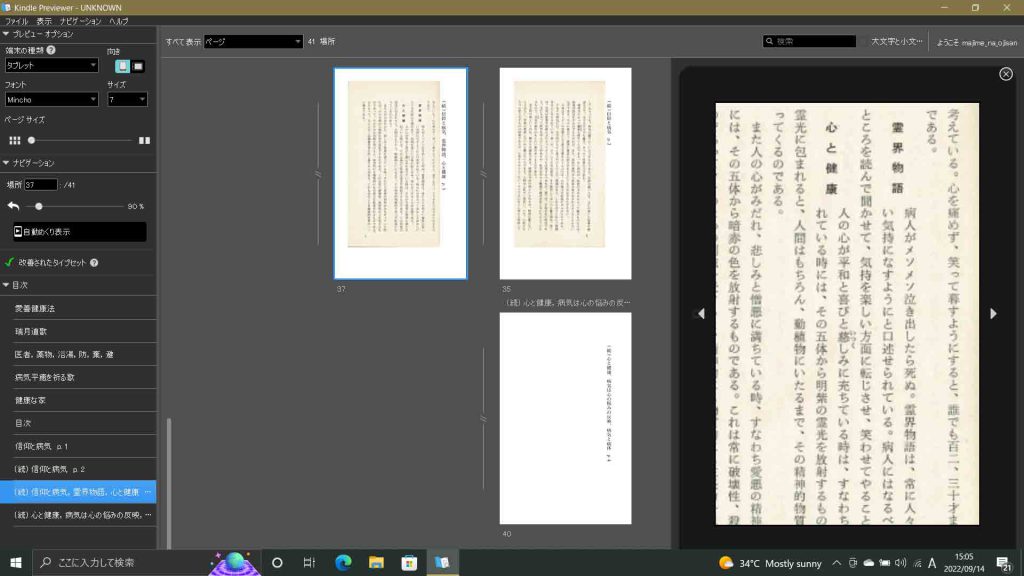Click the 自動めくり表示 auto-flip button
This screenshot has height=576, width=1024.
tap(80, 232)
